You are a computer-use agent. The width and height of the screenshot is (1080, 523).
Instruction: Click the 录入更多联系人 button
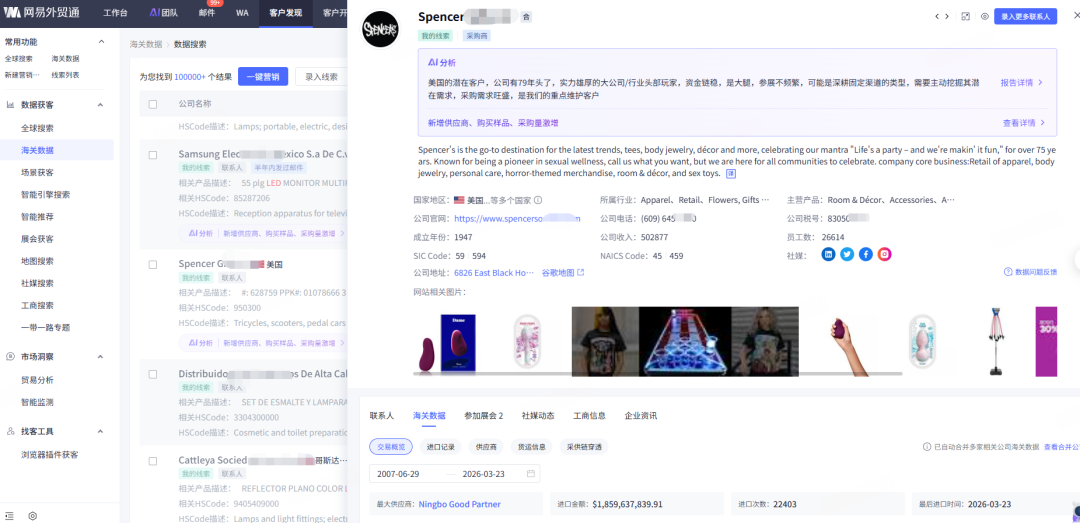(x=1025, y=17)
